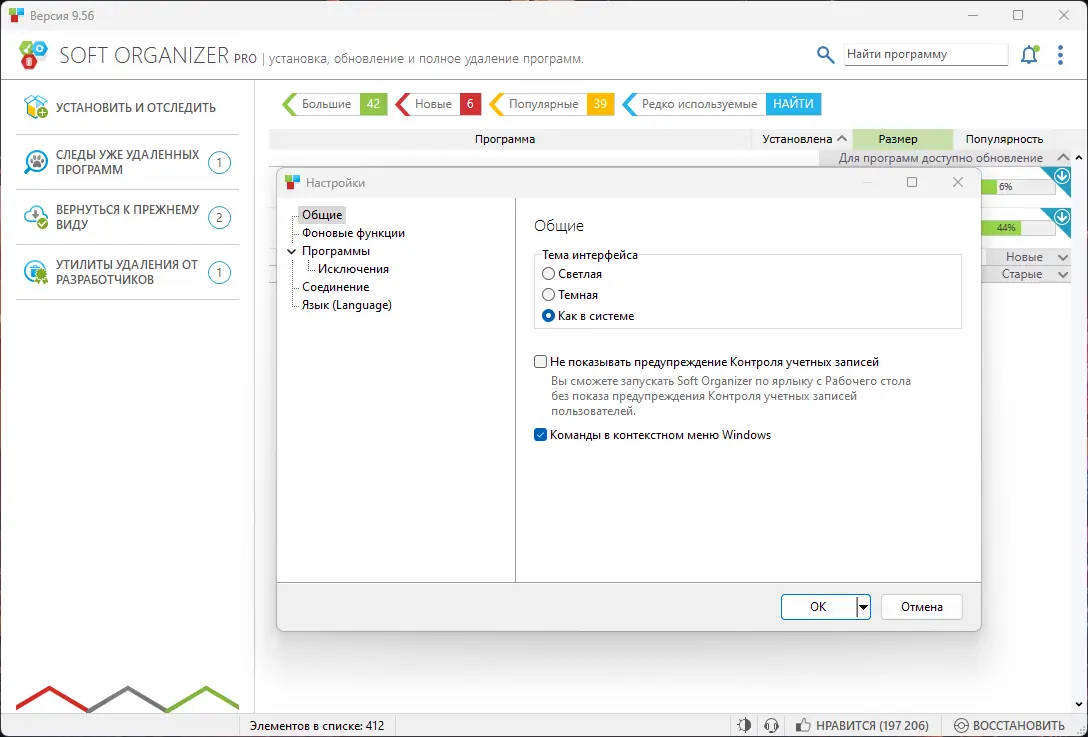
Task: Click the scroll-up arrow of the program list
Action: point(1078,158)
